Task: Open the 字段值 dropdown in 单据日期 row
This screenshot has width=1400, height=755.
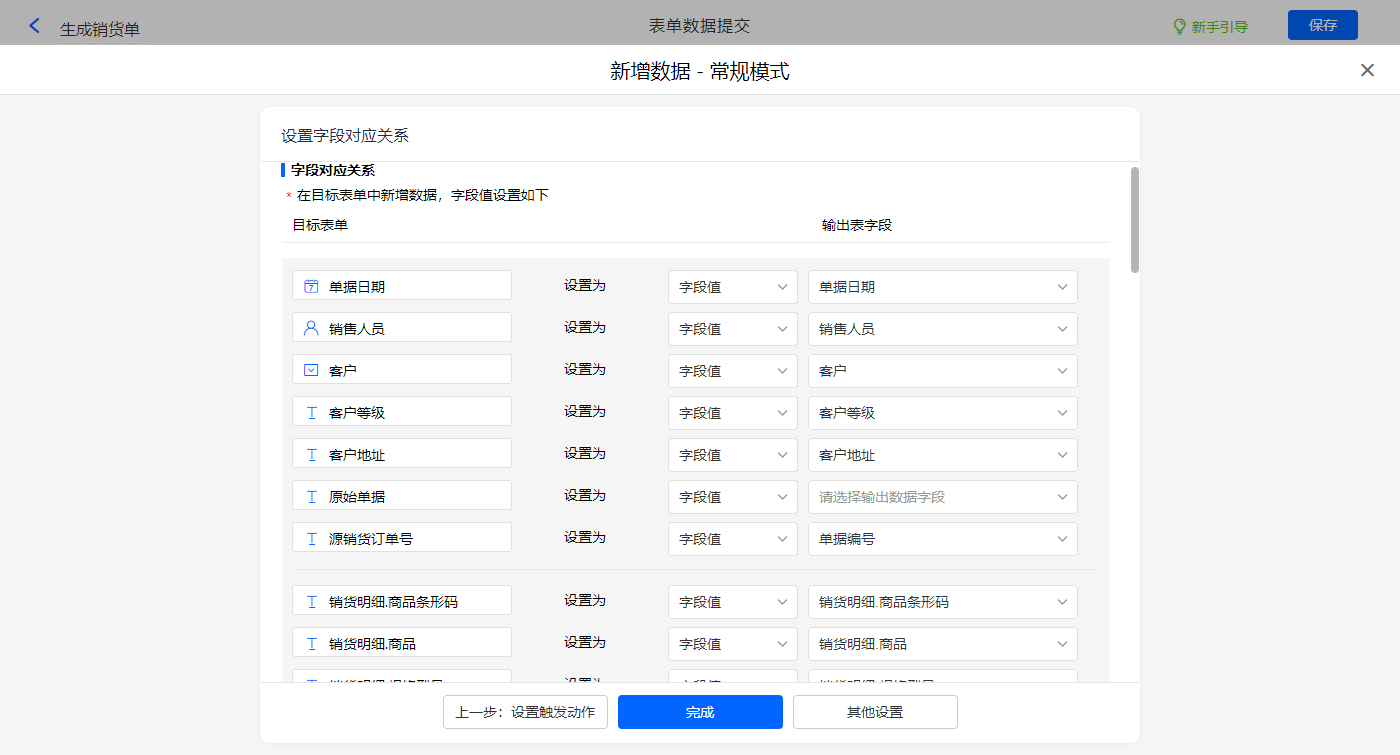Action: pyautogui.click(x=732, y=287)
